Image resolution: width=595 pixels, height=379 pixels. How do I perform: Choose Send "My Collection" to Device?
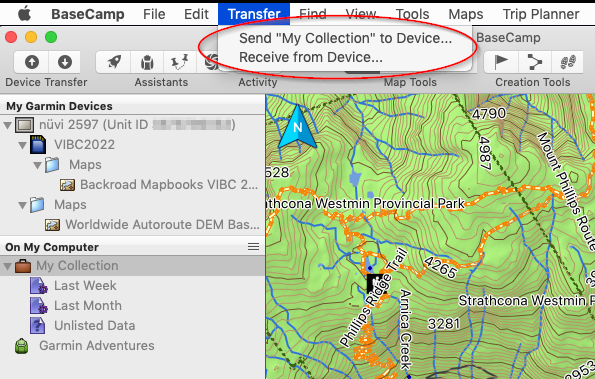tap(345, 38)
